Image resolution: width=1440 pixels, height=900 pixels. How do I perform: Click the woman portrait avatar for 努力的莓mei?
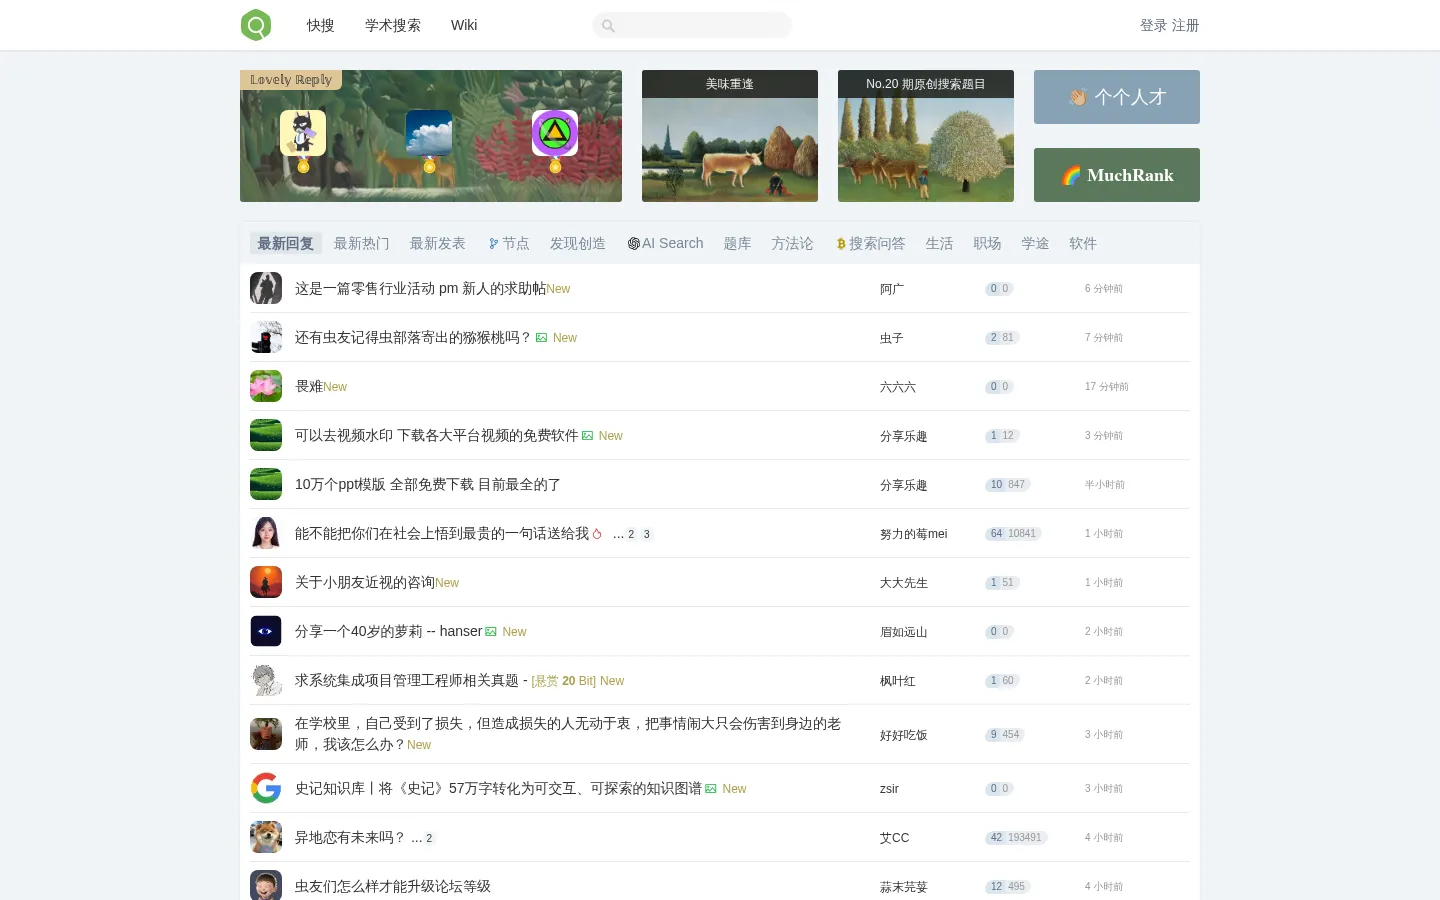(x=266, y=533)
